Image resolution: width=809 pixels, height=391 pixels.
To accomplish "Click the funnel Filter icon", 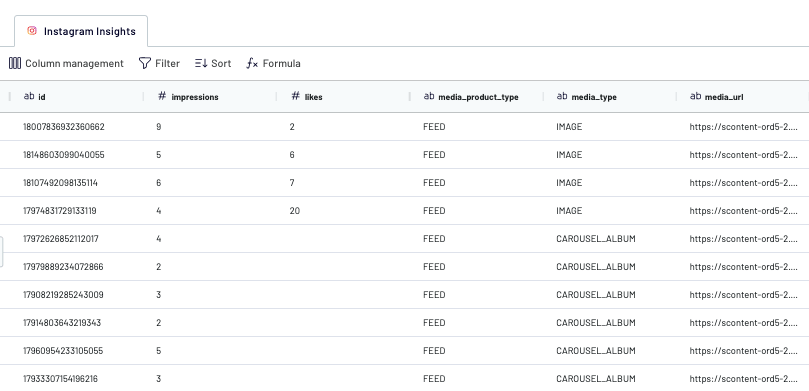I will pos(145,63).
